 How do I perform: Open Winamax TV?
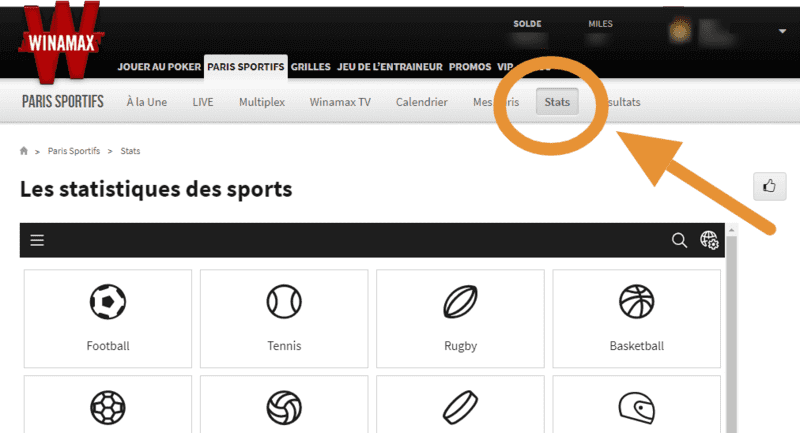(340, 102)
